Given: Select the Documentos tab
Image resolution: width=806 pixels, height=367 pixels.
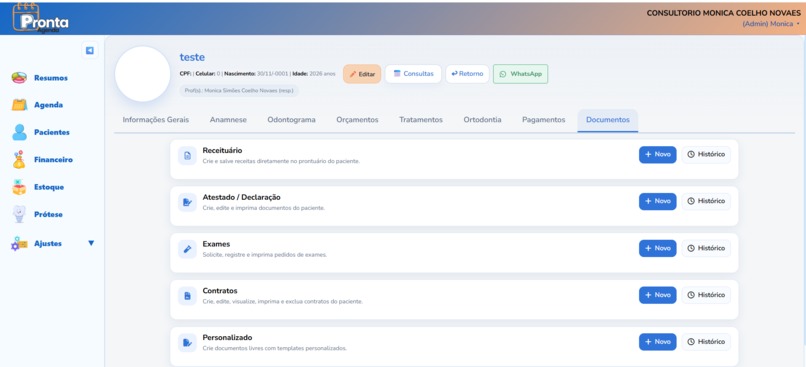Looking at the screenshot, I should pos(608,120).
